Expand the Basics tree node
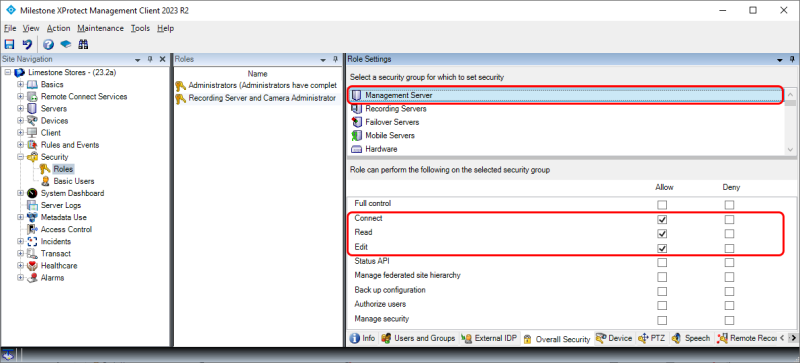This screenshot has width=800, height=363. tap(20, 84)
